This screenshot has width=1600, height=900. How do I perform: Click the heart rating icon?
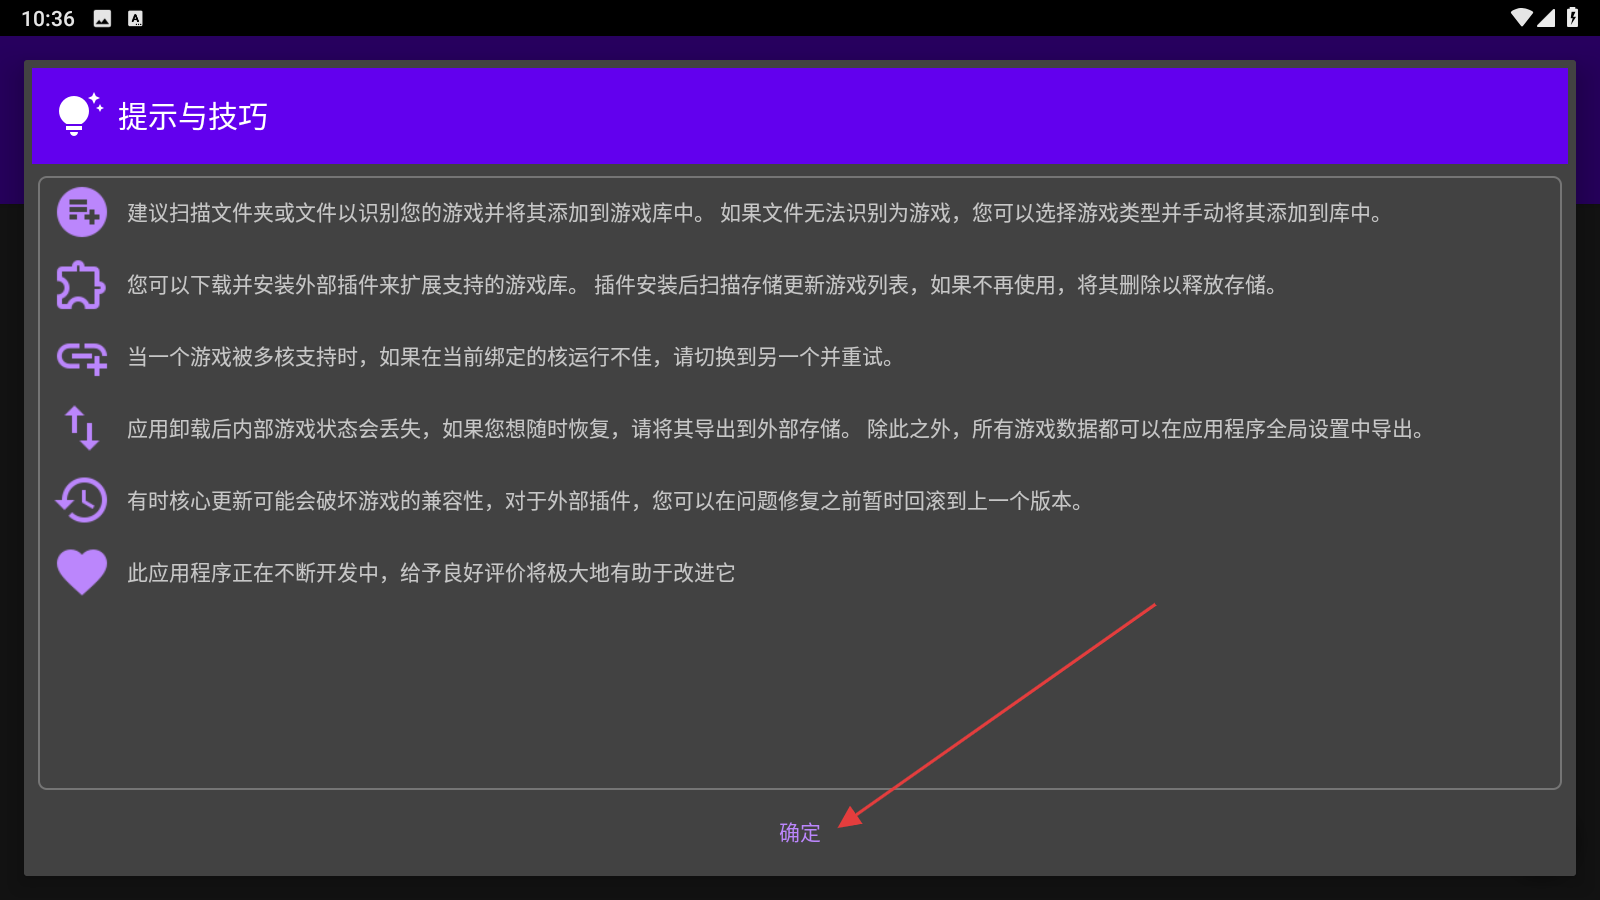coord(81,571)
